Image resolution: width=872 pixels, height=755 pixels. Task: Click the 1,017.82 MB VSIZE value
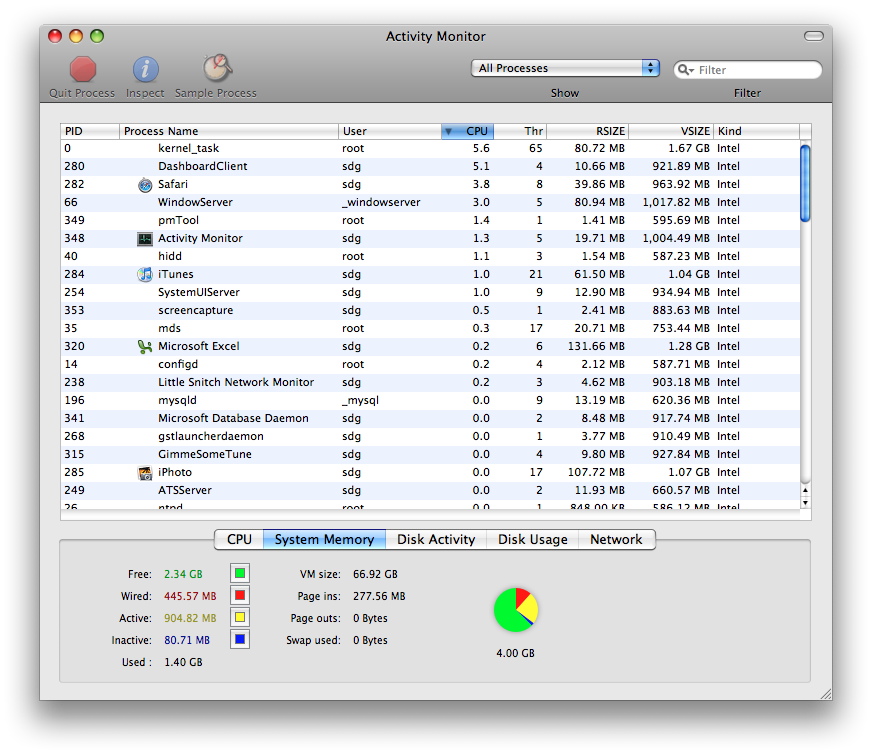pos(676,202)
